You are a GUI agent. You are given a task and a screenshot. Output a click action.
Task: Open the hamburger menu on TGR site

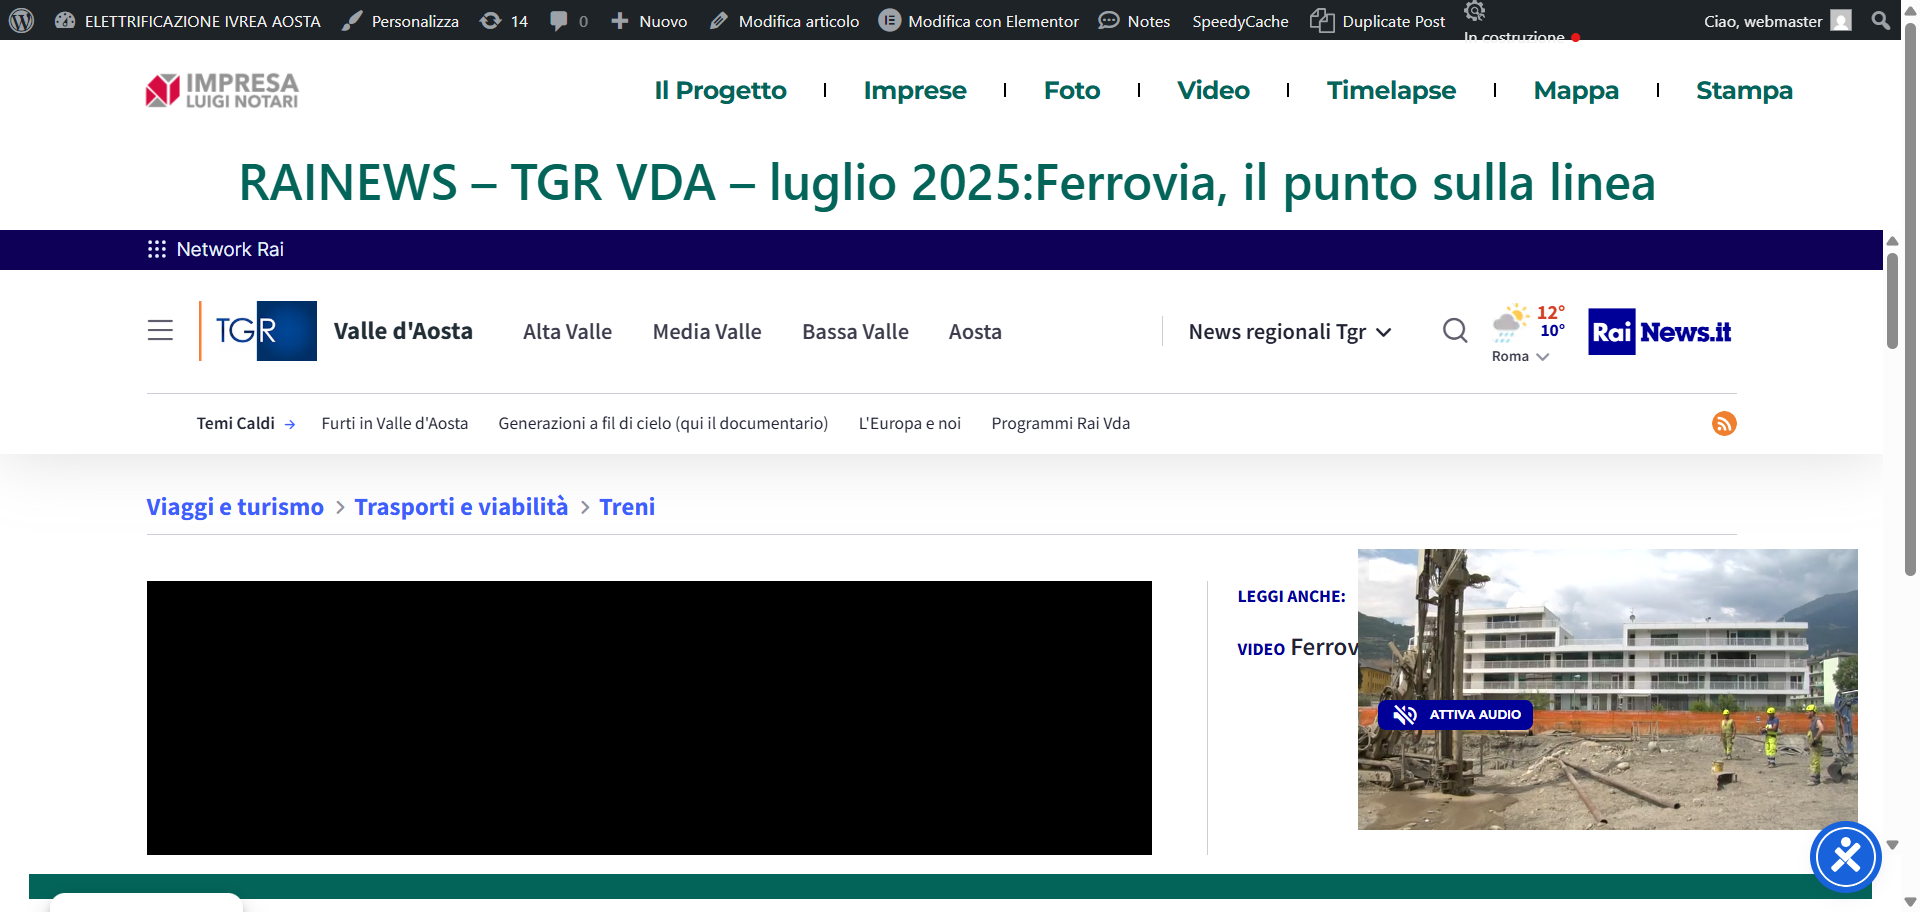pos(160,331)
